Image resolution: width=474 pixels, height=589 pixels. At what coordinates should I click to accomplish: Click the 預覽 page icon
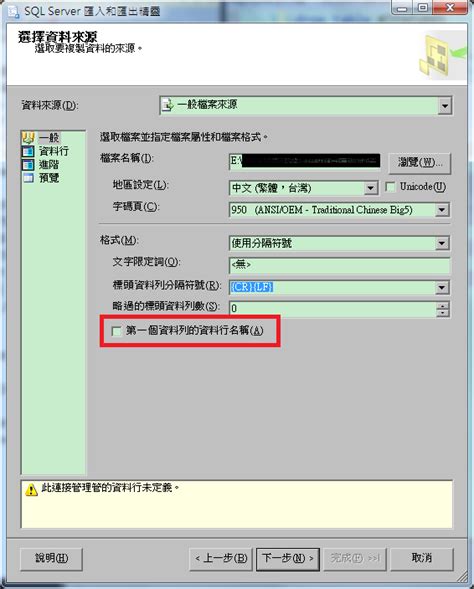point(28,178)
